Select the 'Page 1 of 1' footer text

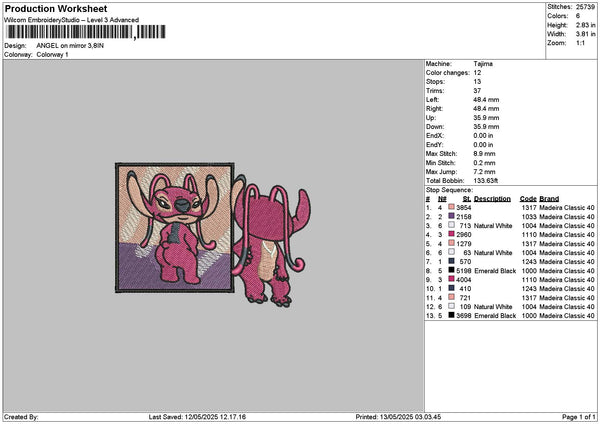coord(579,417)
